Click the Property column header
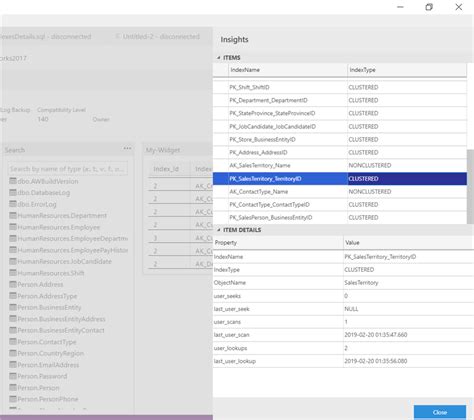Image resolution: width=474 pixels, height=420 pixels. 278,243
